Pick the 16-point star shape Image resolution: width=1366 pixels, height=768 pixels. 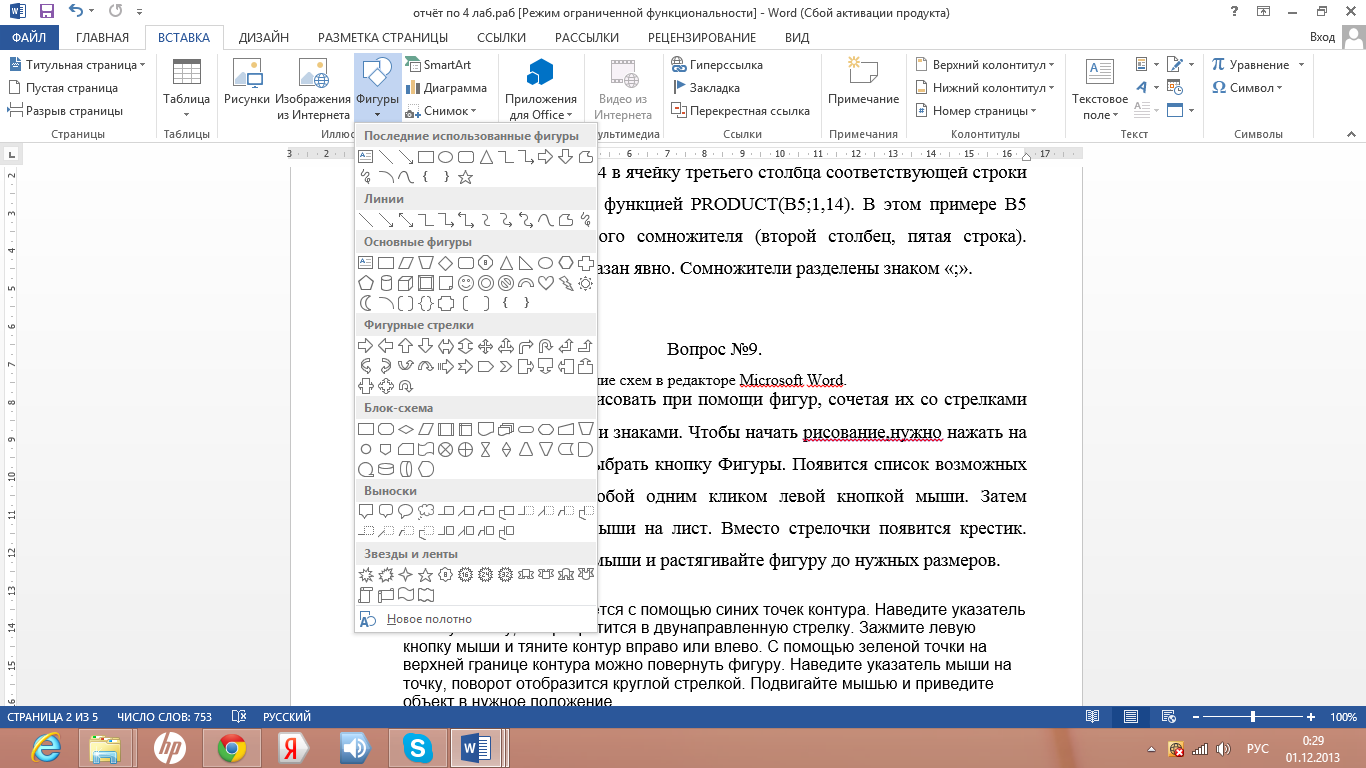coord(465,575)
